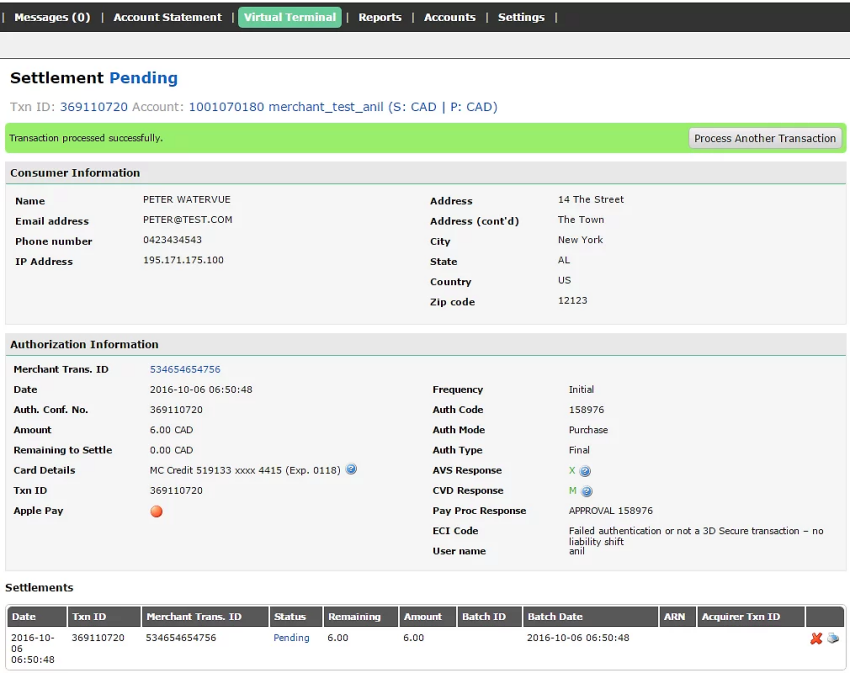Open the Accounts menu
The image size is (850, 673).
449,17
